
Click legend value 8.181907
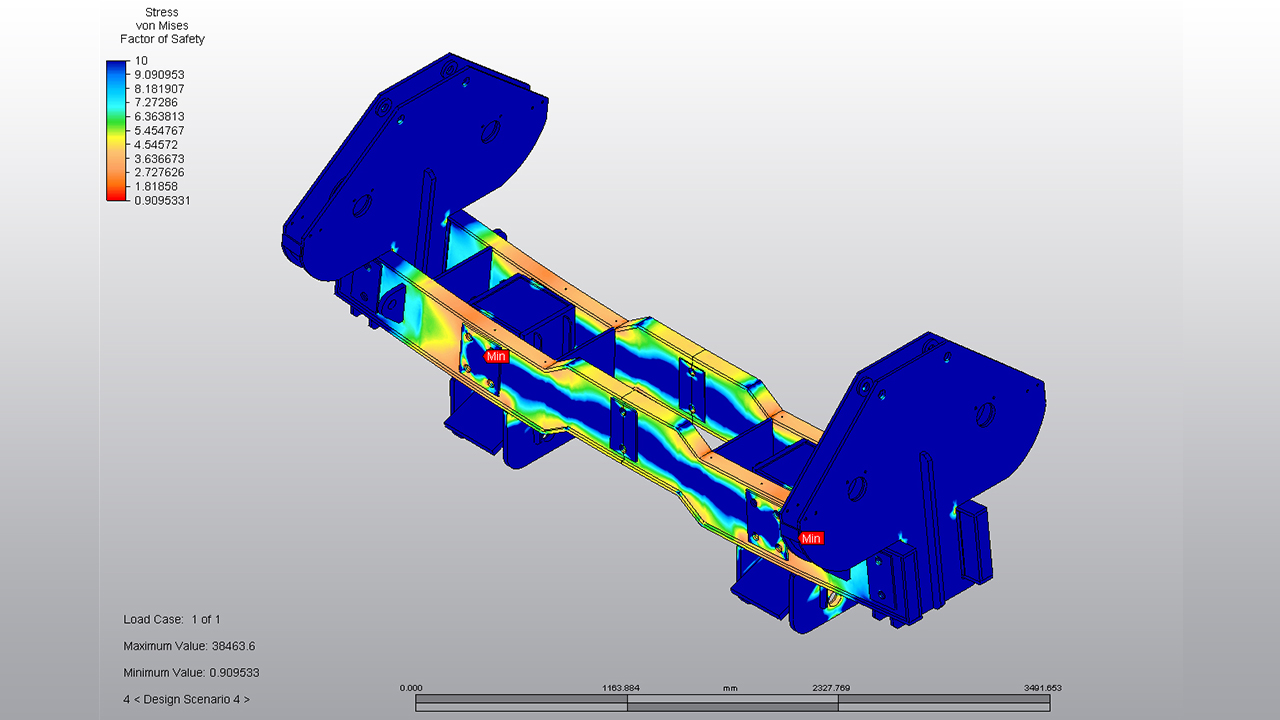pyautogui.click(x=160, y=88)
